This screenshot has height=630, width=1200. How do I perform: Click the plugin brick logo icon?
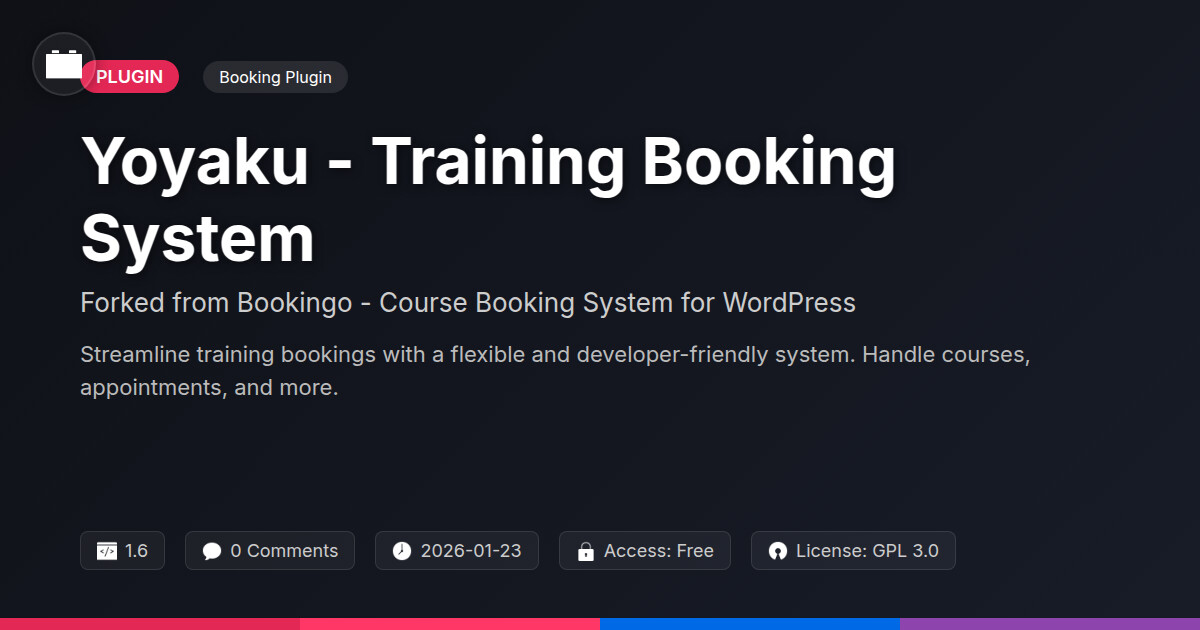click(64, 64)
